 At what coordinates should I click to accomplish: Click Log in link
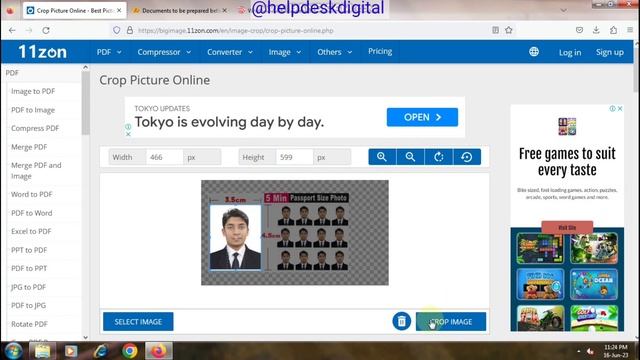pyautogui.click(x=570, y=52)
